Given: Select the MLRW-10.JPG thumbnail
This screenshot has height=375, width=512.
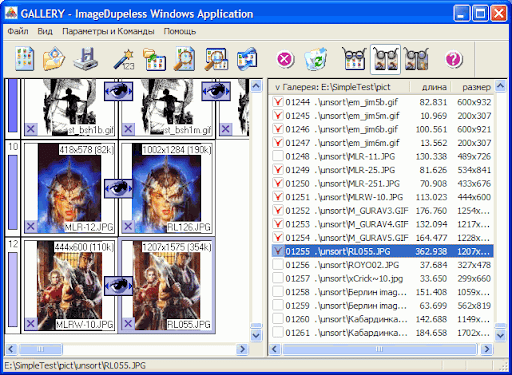Looking at the screenshot, I should pyautogui.click(x=69, y=286).
